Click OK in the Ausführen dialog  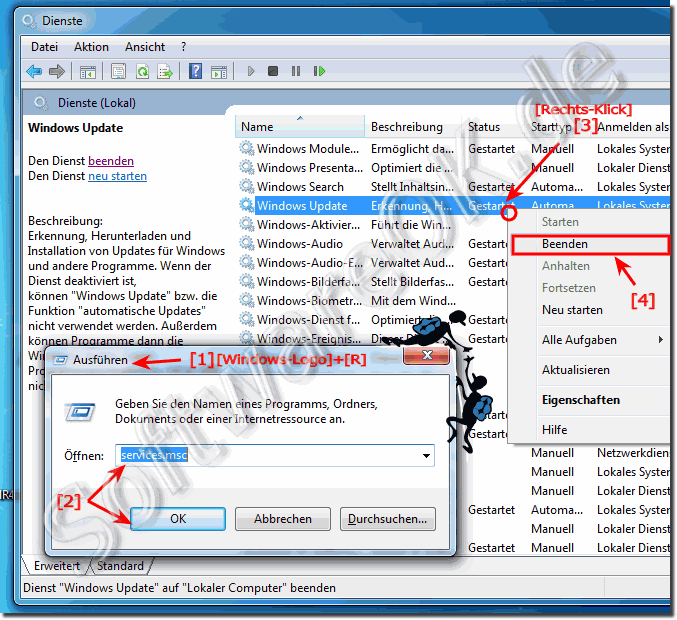point(178,519)
